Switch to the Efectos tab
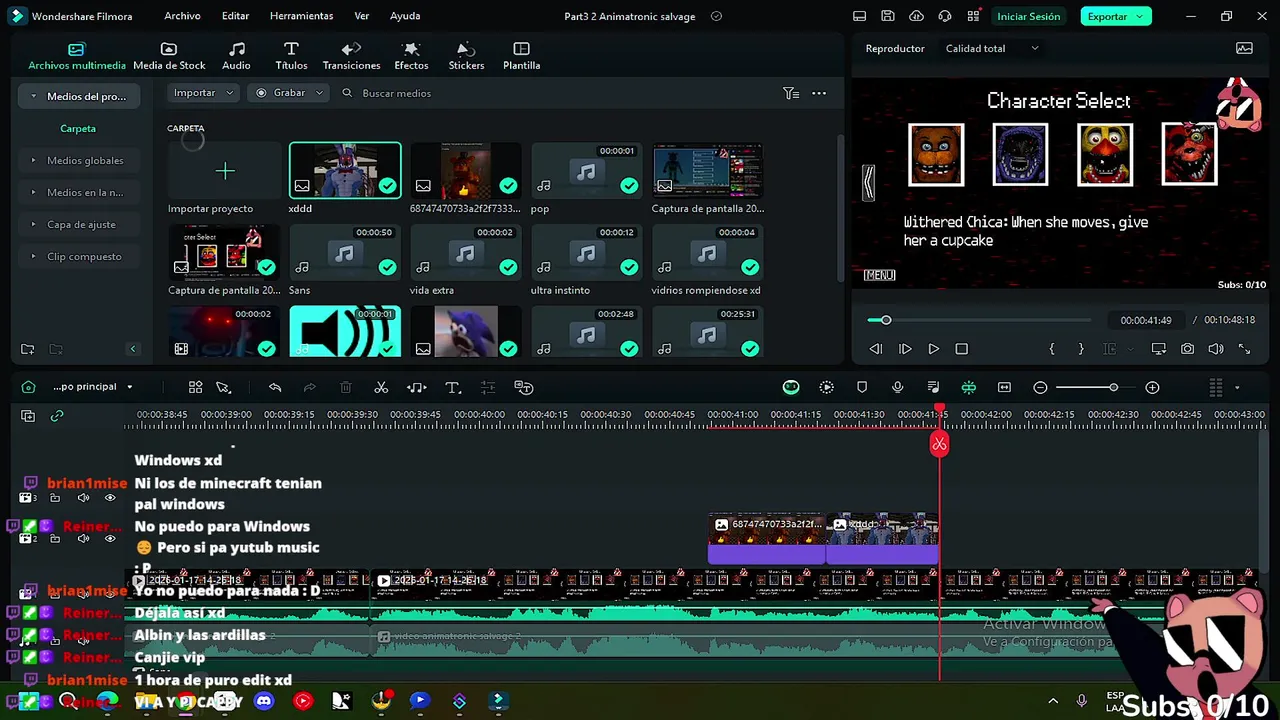The height and width of the screenshot is (720, 1280). point(411,56)
